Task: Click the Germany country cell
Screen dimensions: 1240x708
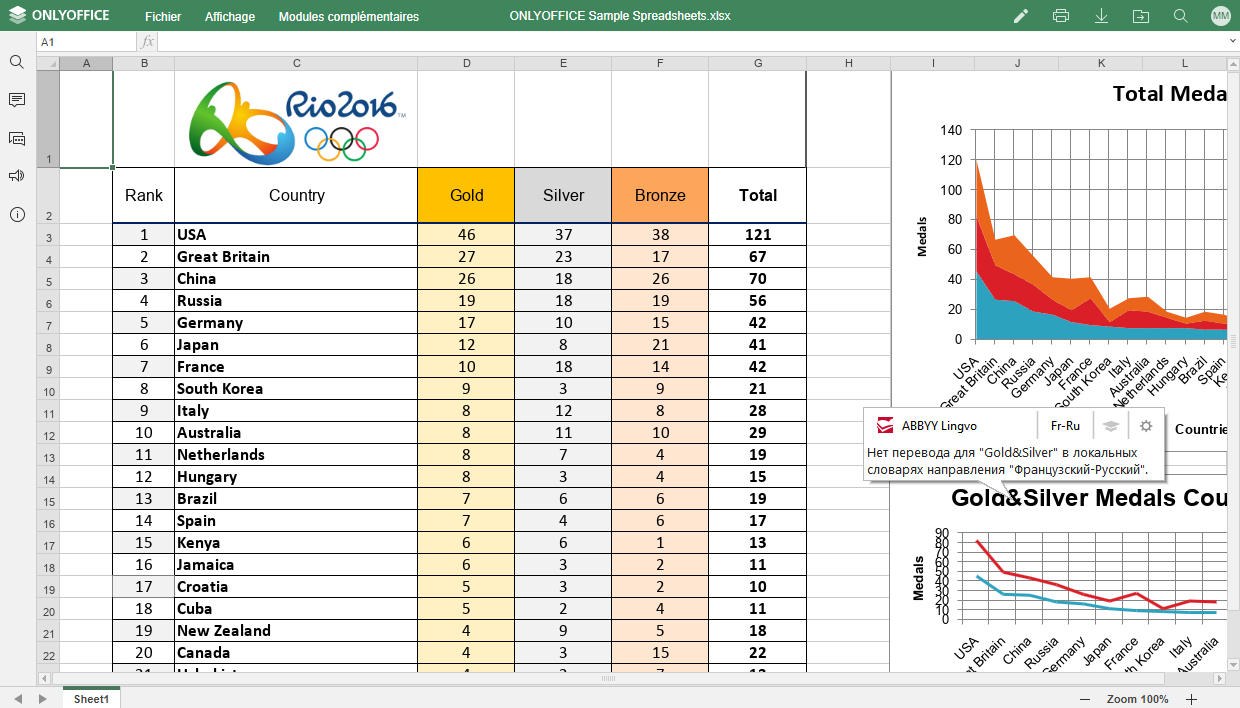Action: (x=296, y=323)
